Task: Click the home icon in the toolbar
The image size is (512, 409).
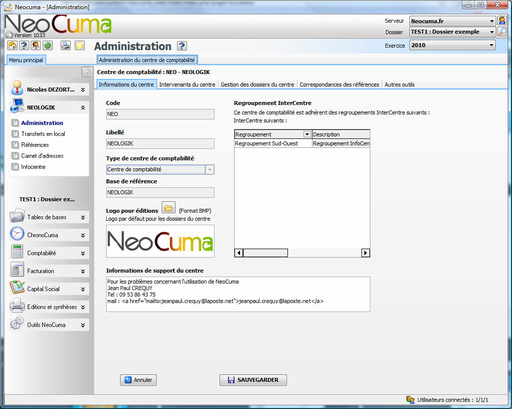Action: point(12,45)
